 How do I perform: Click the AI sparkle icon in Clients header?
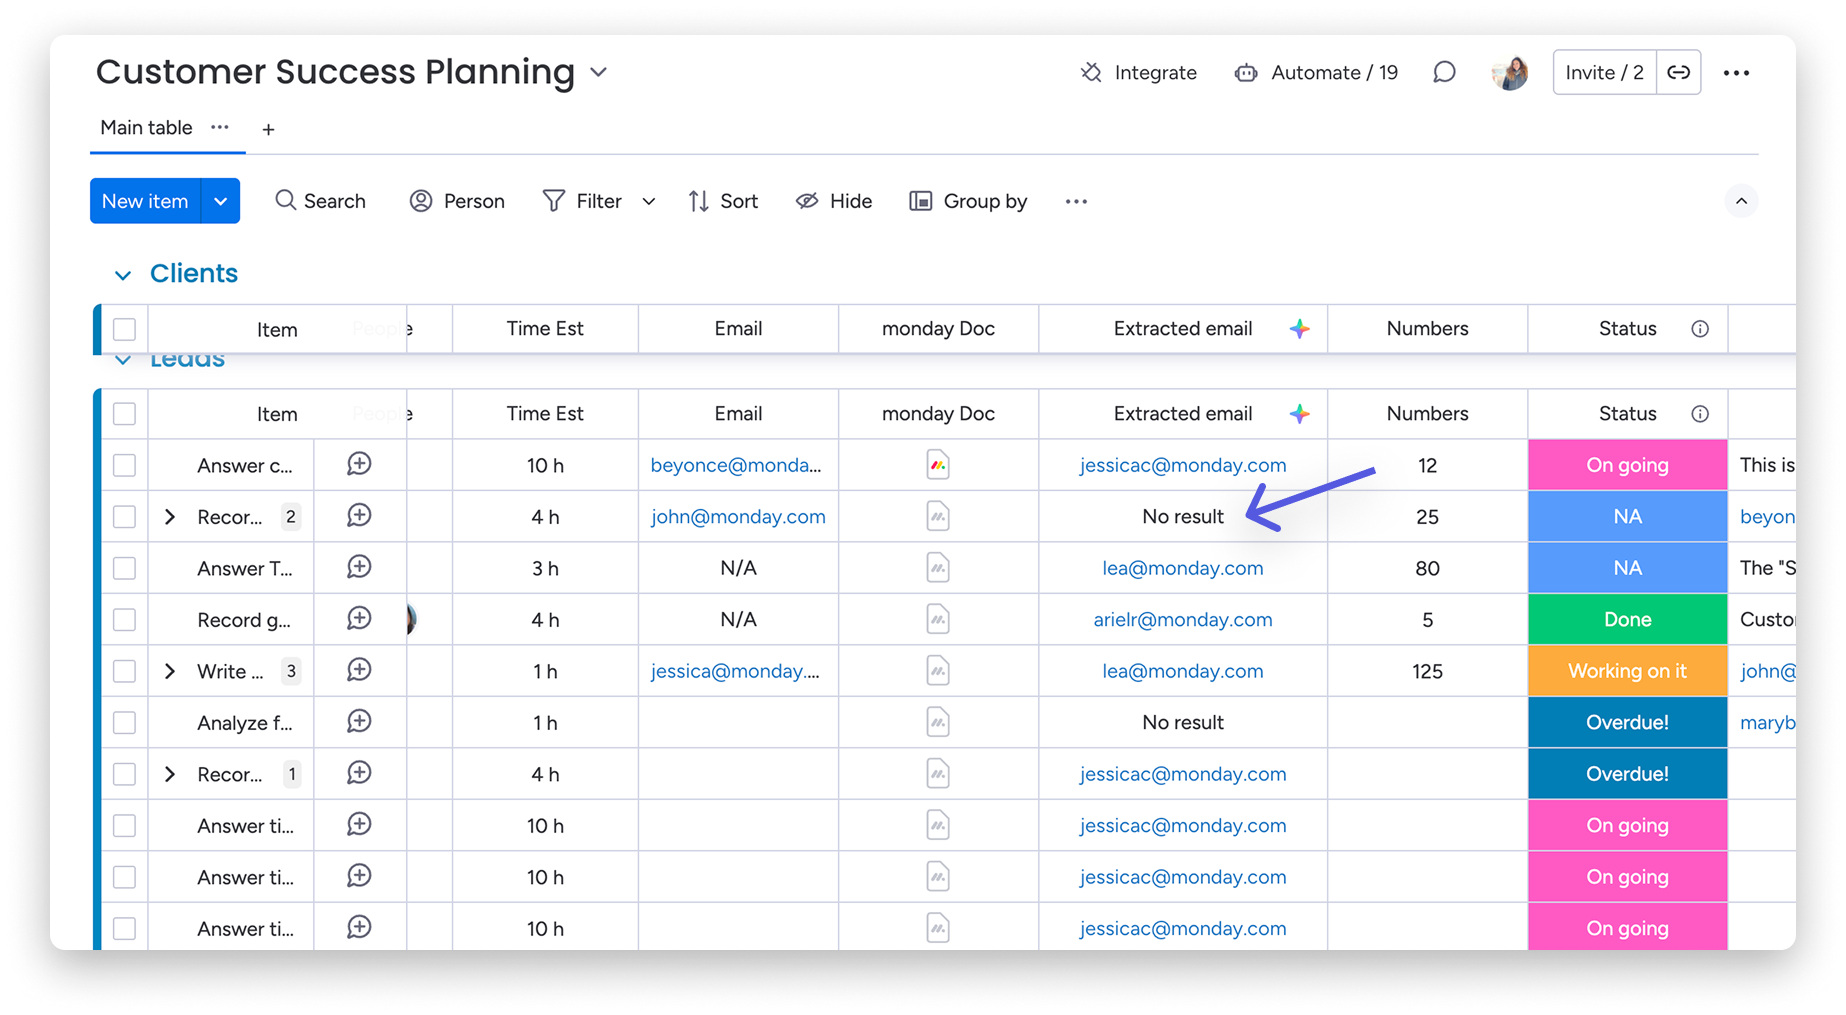[x=1299, y=329]
